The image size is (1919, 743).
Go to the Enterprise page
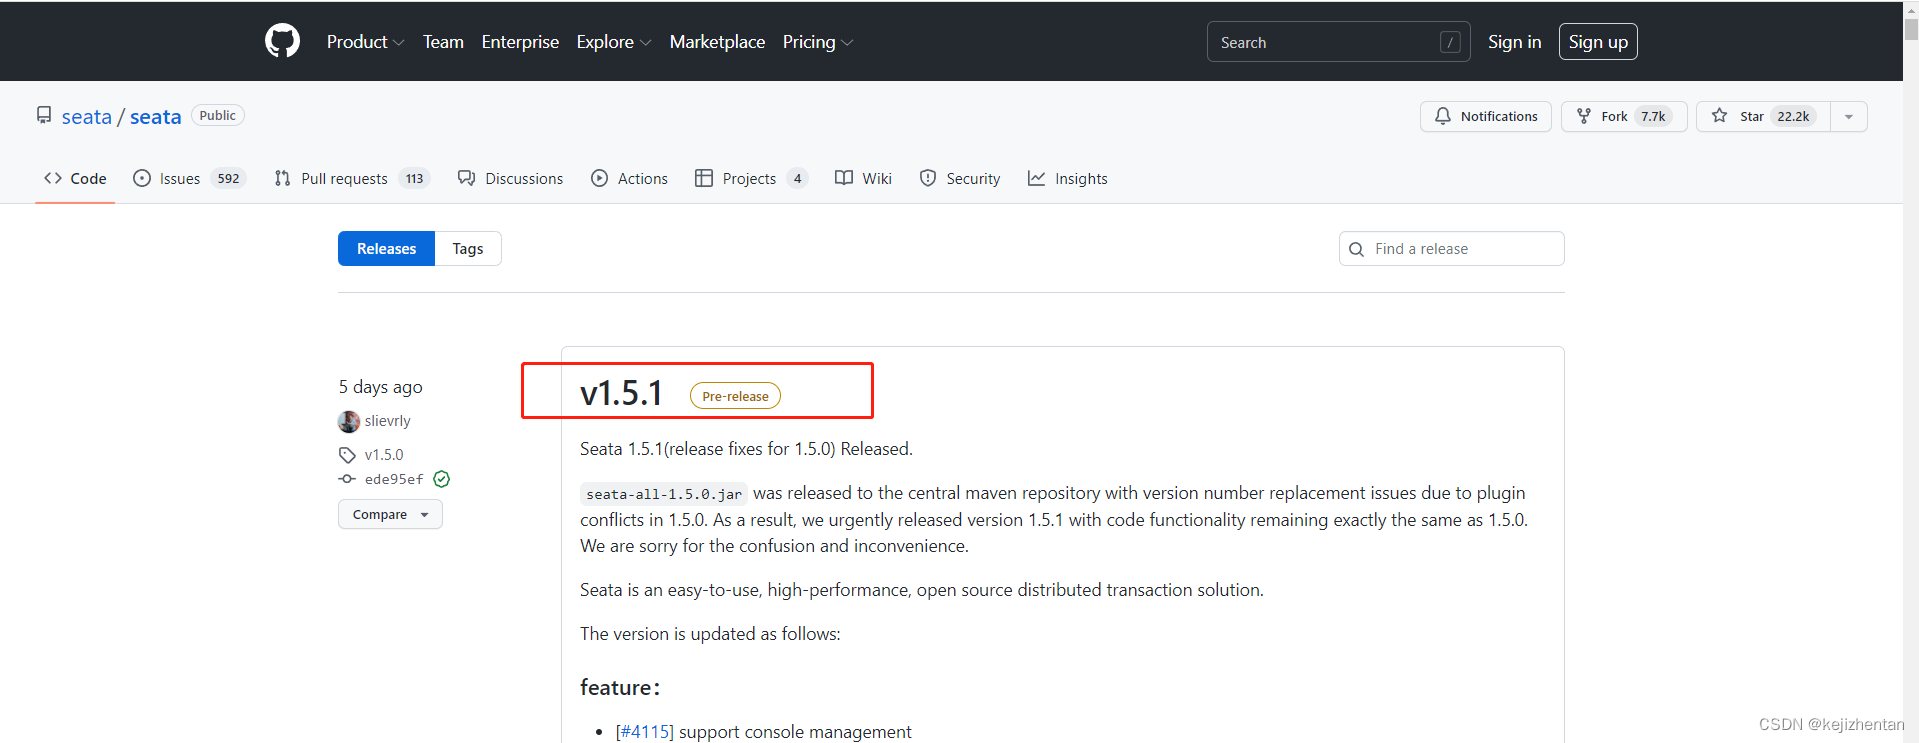click(520, 42)
